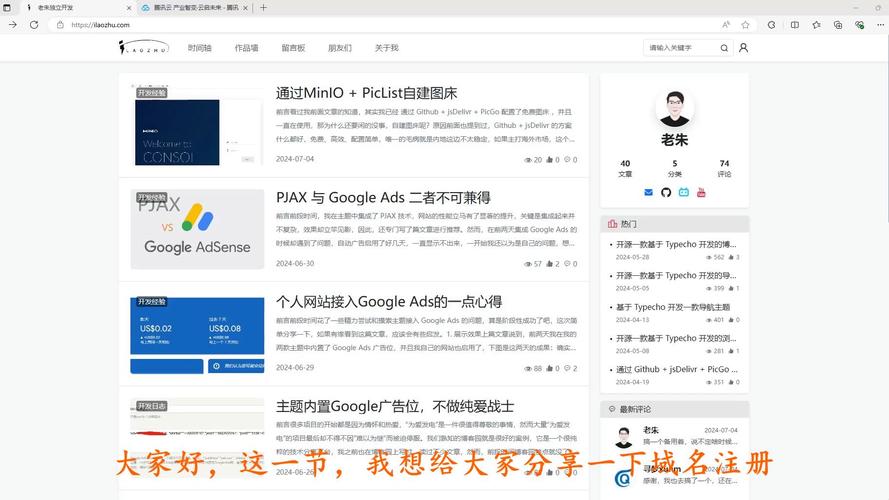Viewport: 889px width, 500px height.
Task: Open the 朋友们 nav item
Action: [340, 48]
